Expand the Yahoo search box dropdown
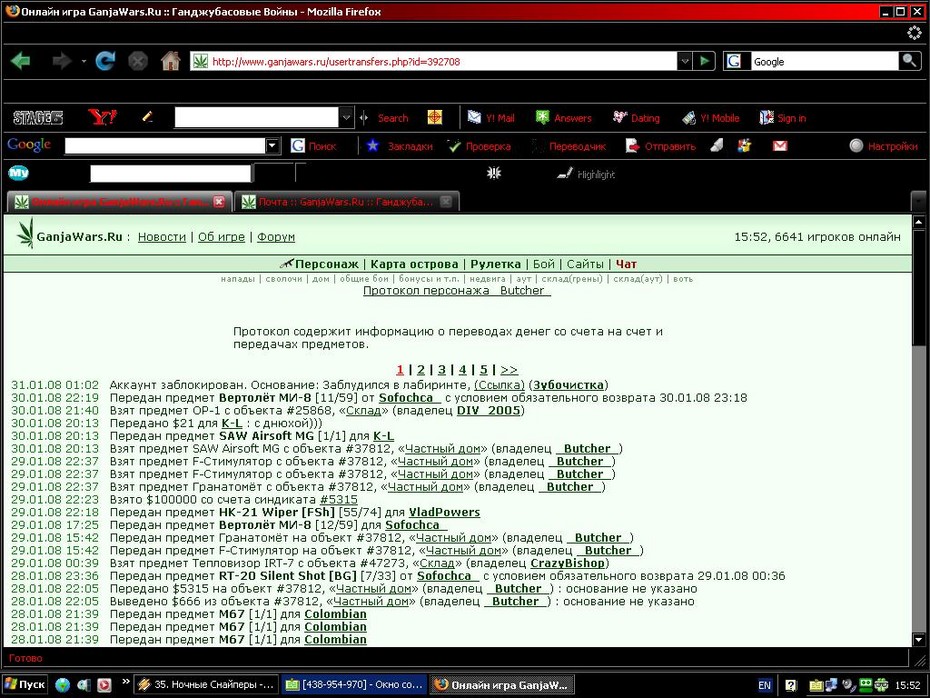Viewport: 930px width, 698px height. tap(346, 117)
